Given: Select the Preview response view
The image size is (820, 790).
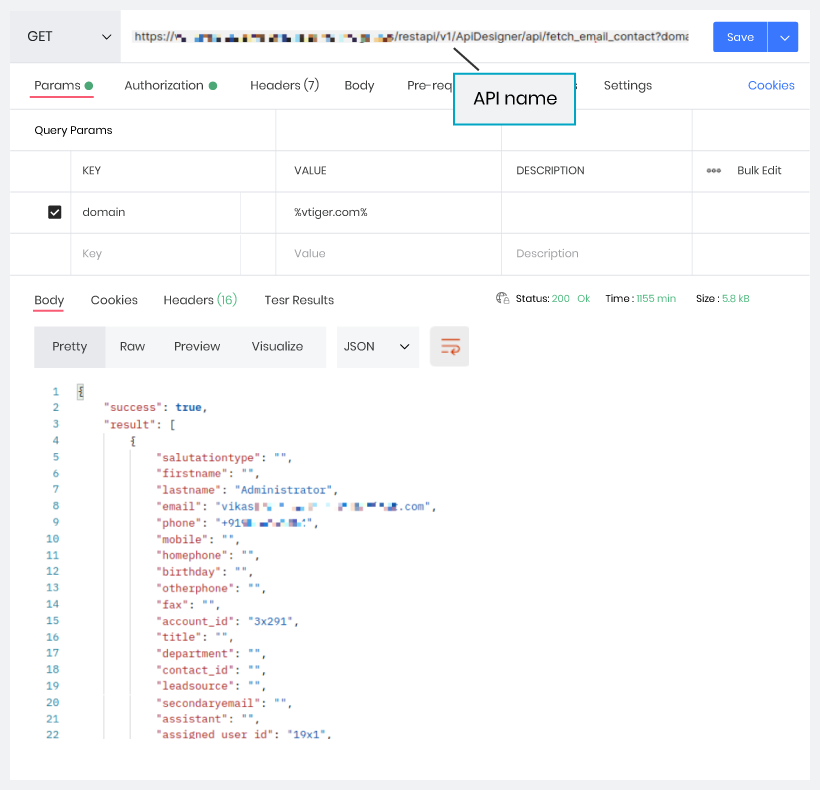Looking at the screenshot, I should 197,346.
